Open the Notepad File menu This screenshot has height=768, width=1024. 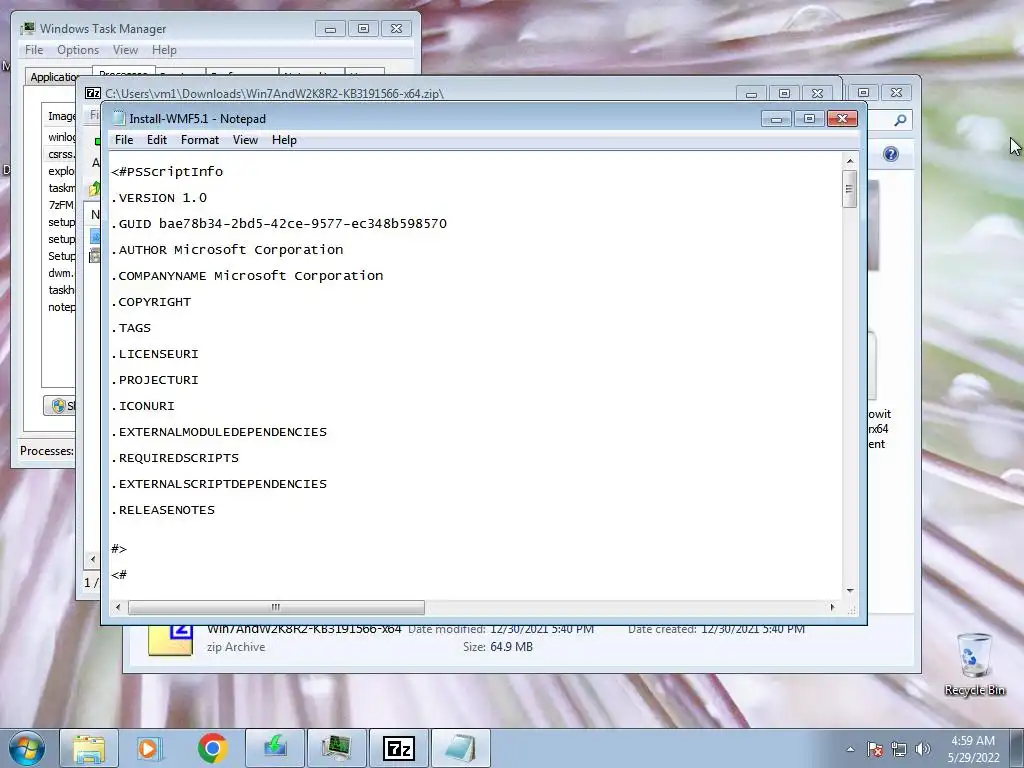point(123,140)
